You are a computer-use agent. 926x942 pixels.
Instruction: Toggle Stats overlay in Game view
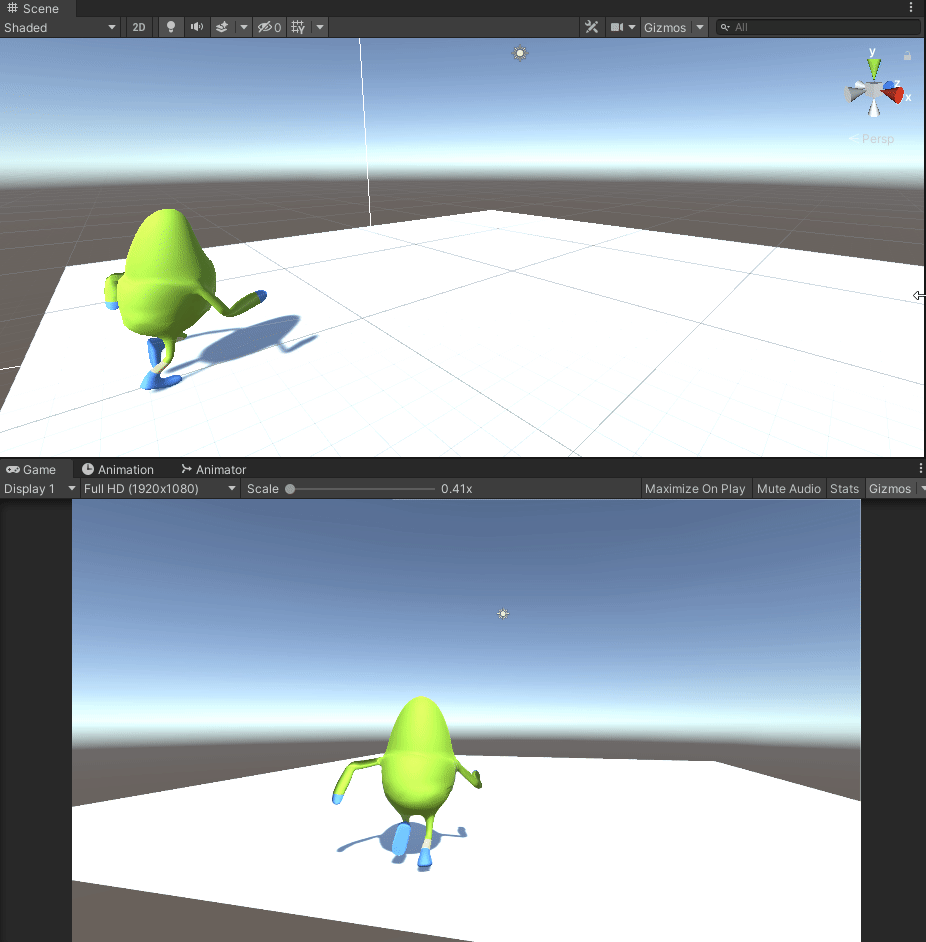point(844,489)
